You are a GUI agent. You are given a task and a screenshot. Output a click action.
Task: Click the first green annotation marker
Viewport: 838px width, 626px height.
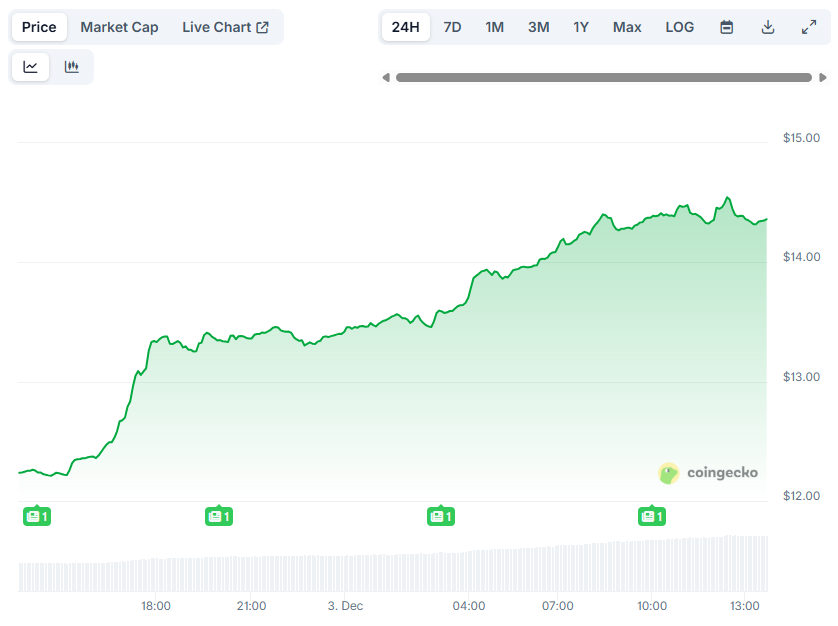click(37, 516)
